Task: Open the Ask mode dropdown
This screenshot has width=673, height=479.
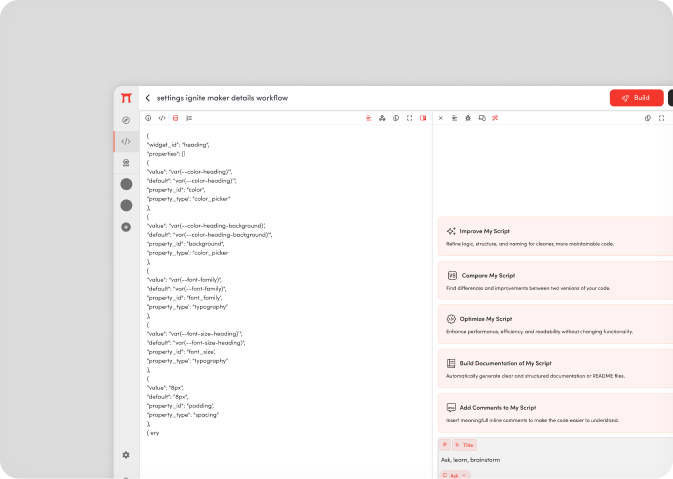Action: pos(455,475)
